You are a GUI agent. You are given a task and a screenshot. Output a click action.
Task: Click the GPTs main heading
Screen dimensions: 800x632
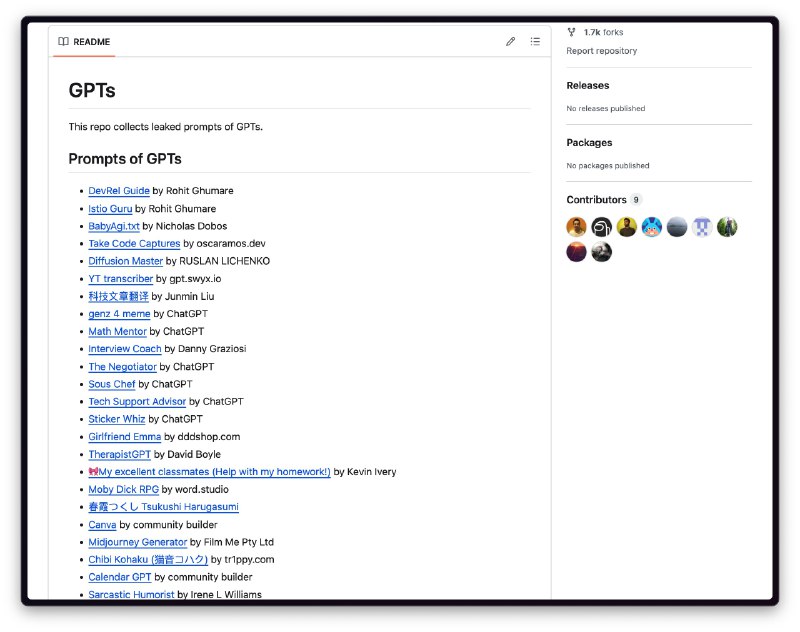click(92, 90)
